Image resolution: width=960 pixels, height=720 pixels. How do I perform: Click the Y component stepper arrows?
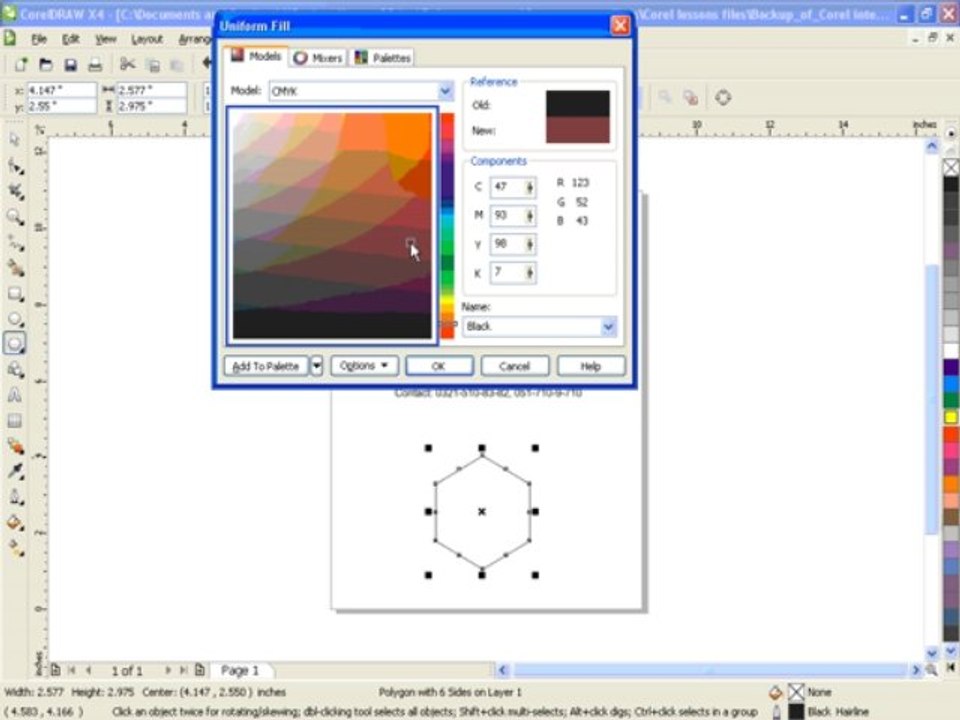(x=530, y=244)
